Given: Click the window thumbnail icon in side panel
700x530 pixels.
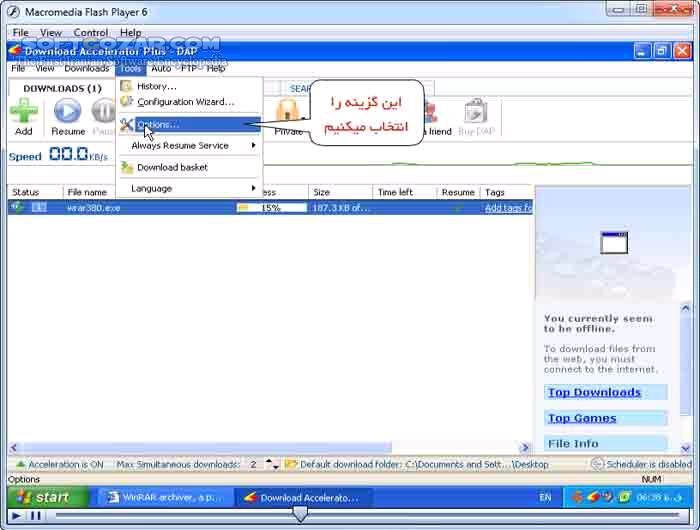Looking at the screenshot, I should pyautogui.click(x=614, y=243).
